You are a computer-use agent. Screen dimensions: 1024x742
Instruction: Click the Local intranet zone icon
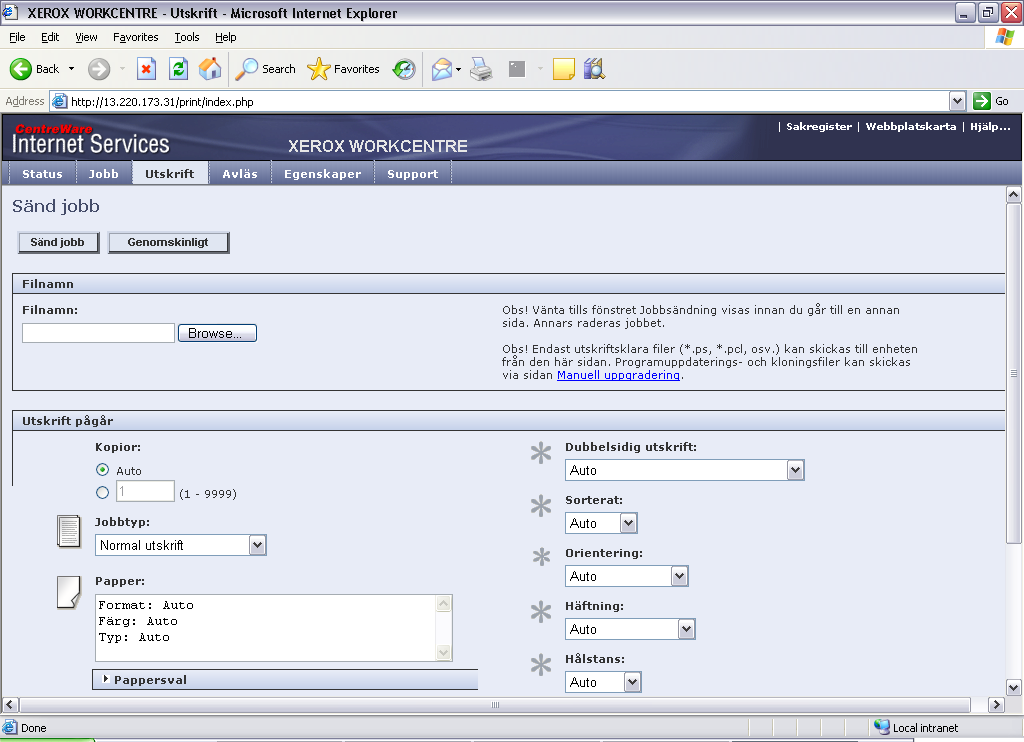click(x=882, y=727)
